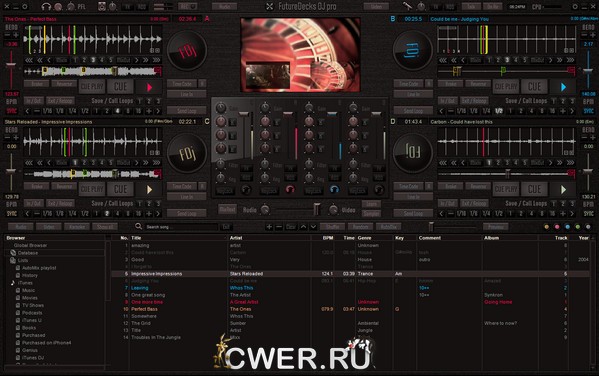
Task: Move selected song up with up arrow
Action: [x=303, y=227]
